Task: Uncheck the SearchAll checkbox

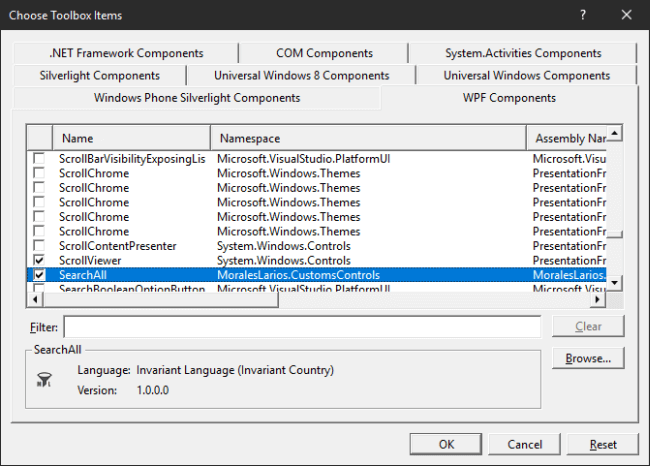Action: (39, 274)
